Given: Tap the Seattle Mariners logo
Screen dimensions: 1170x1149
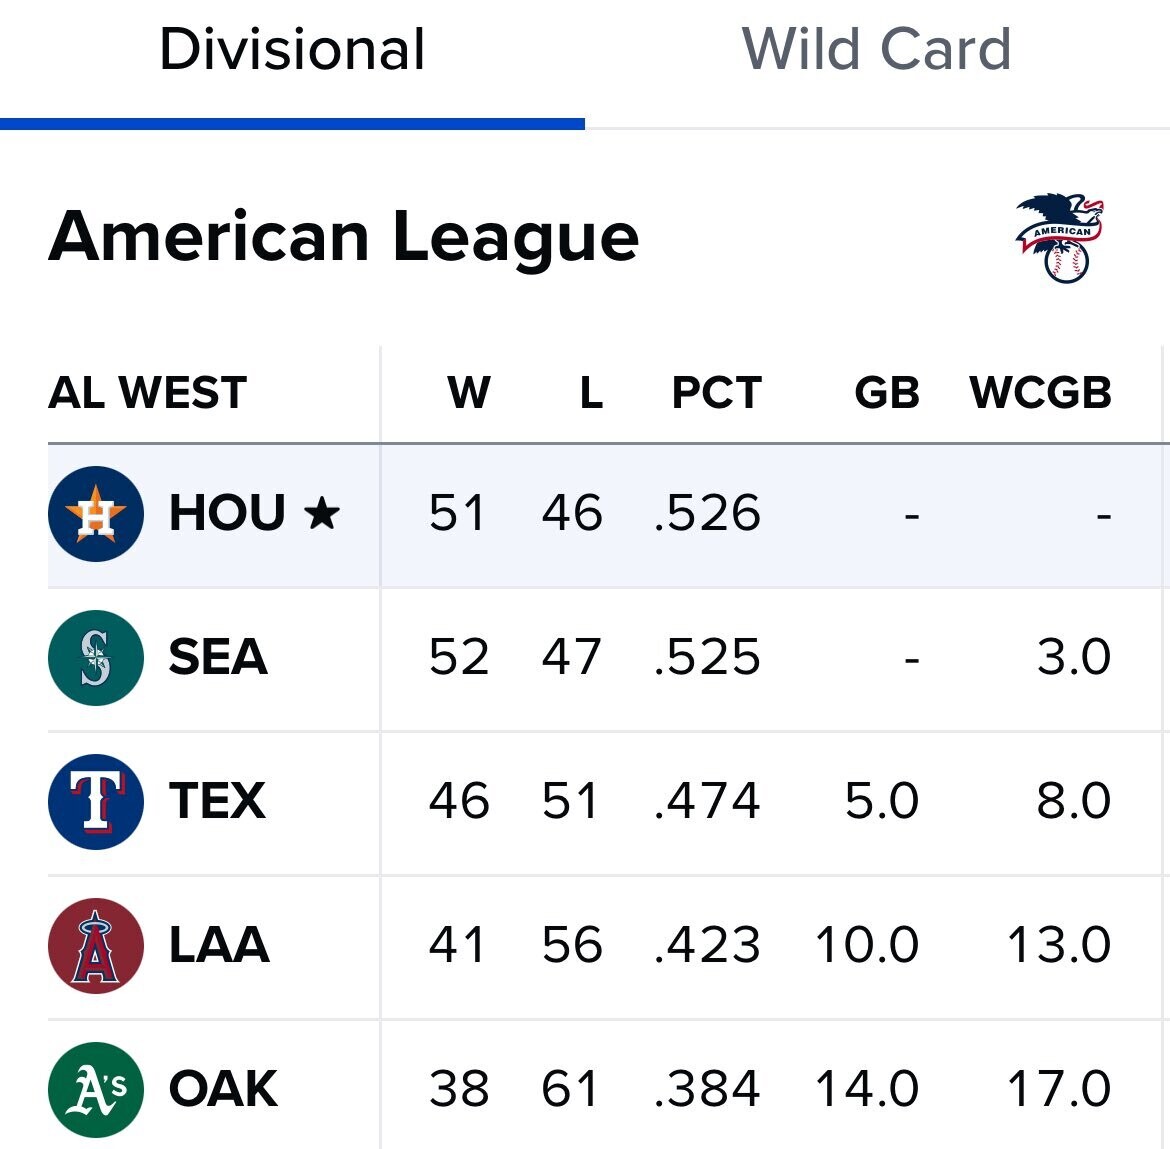Looking at the screenshot, I should point(96,658).
